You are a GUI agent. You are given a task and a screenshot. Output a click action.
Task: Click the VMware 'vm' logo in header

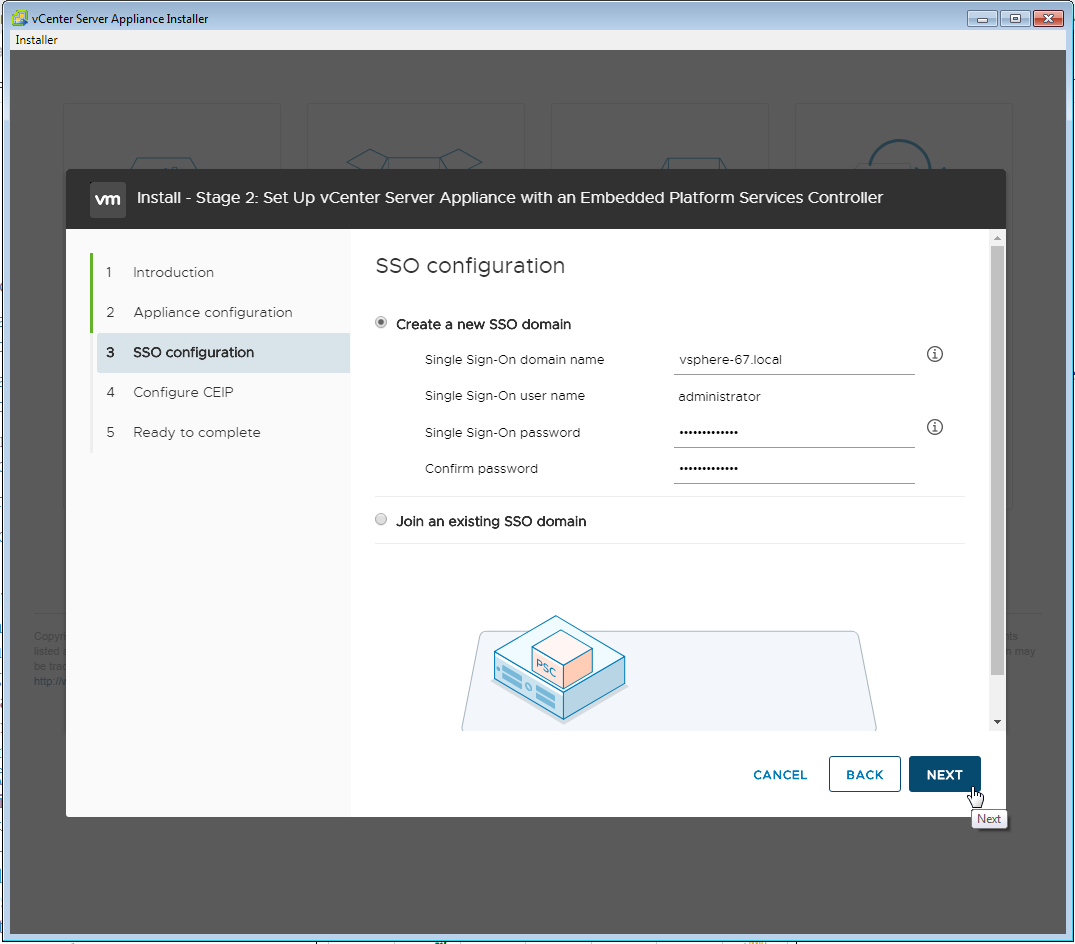(x=108, y=198)
